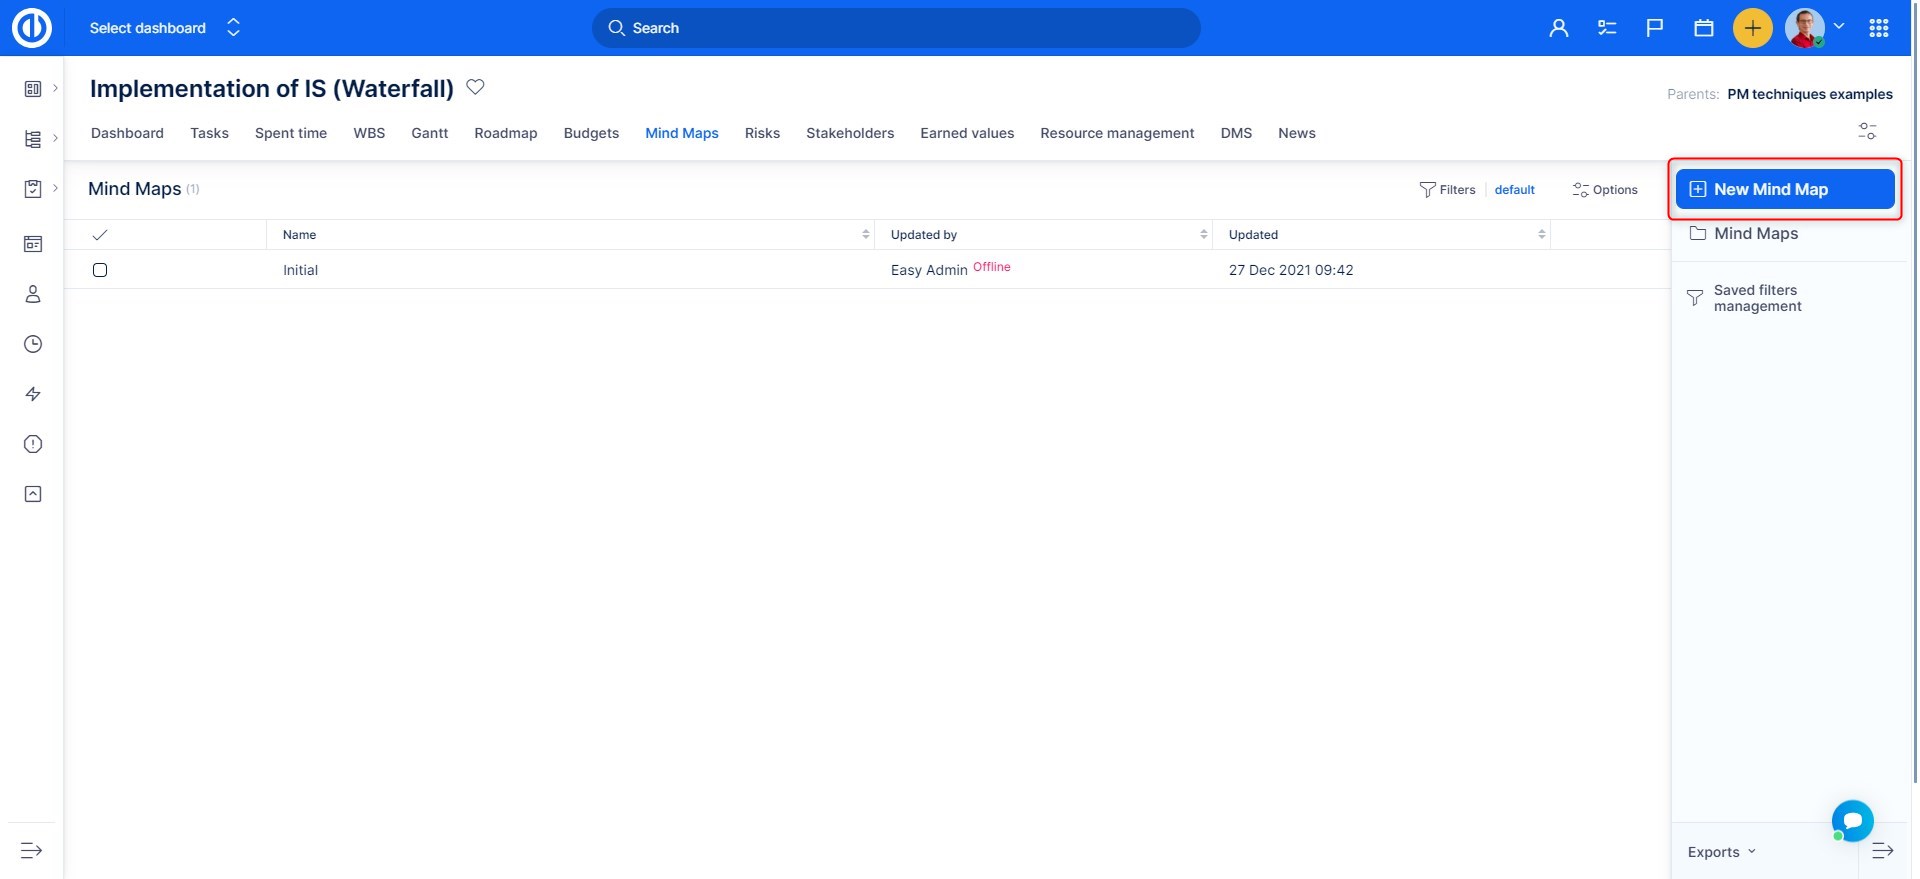The image size is (1920, 879).
Task: Click the flag icon in top bar
Action: coord(1655,28)
